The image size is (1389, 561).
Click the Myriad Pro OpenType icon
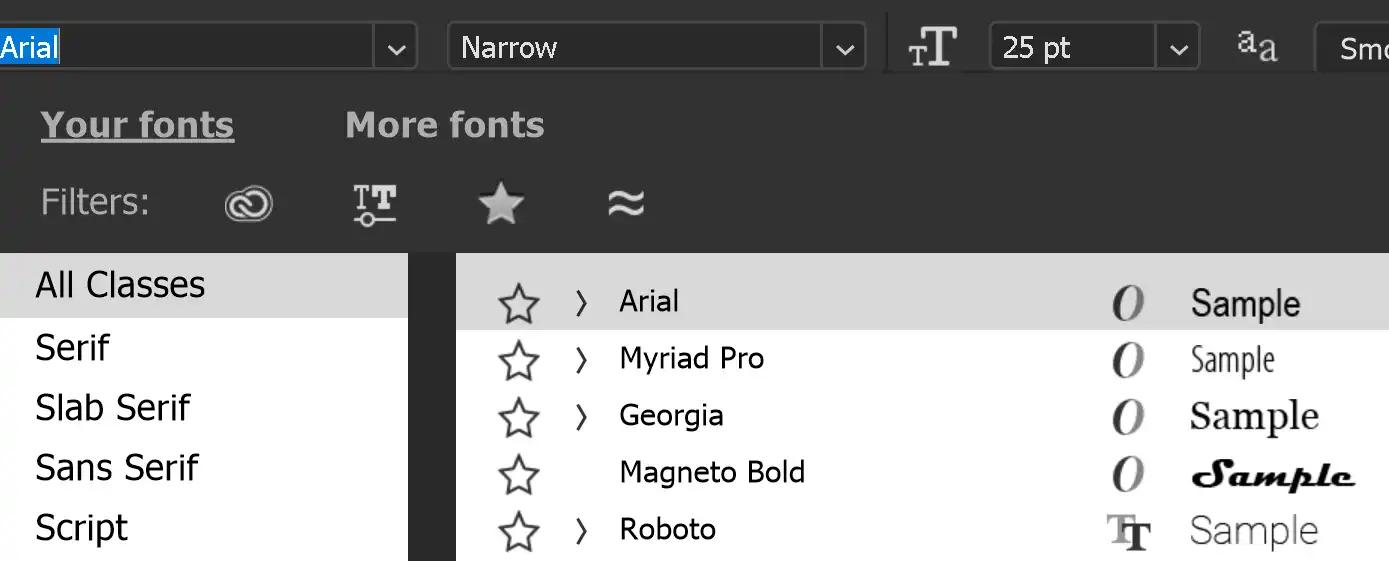tap(1128, 360)
